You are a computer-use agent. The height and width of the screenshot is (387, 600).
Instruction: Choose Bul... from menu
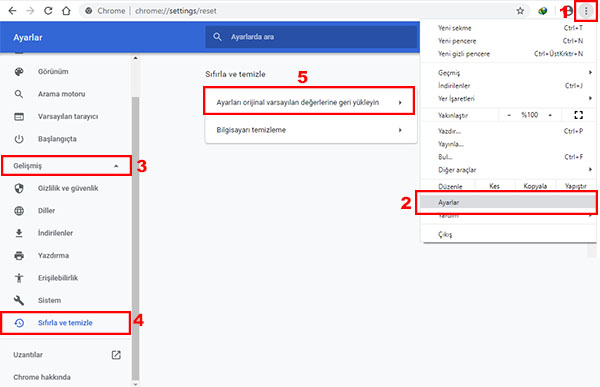point(508,157)
